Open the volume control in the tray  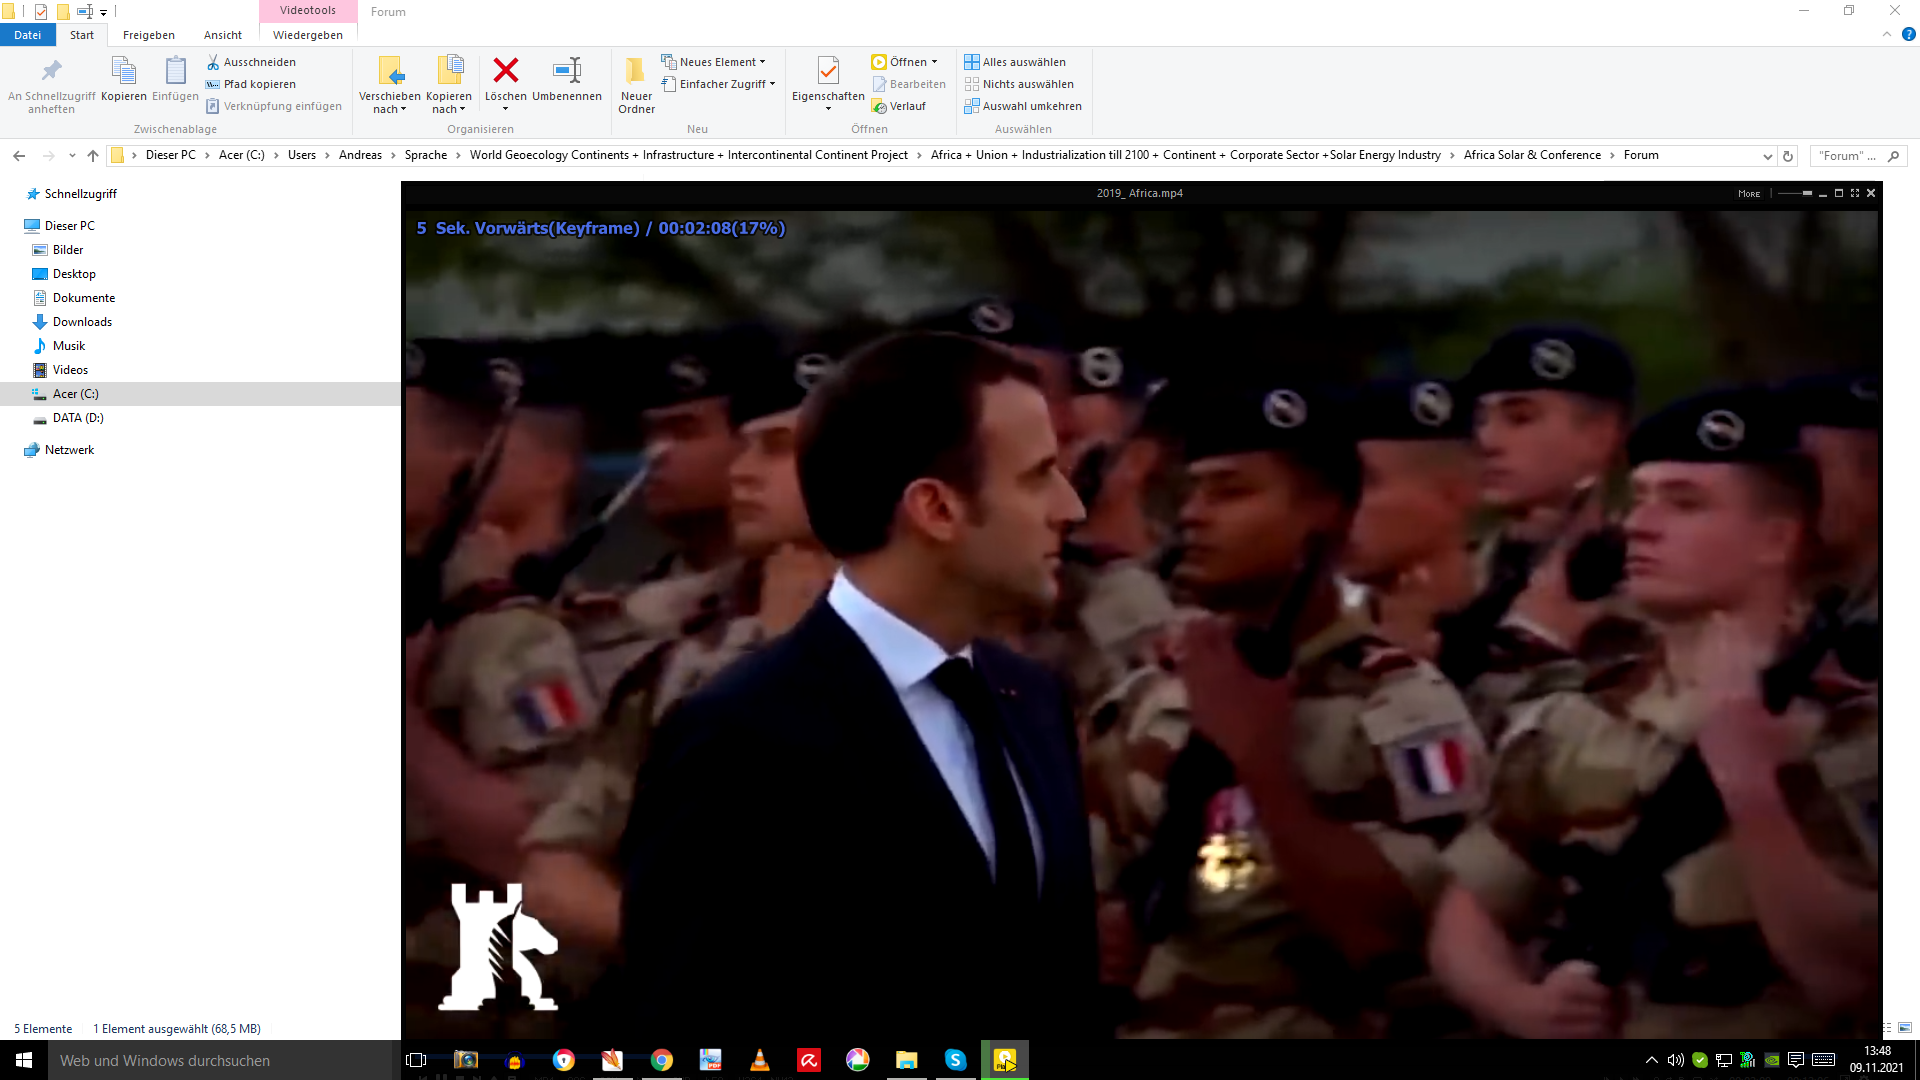click(x=1675, y=1060)
